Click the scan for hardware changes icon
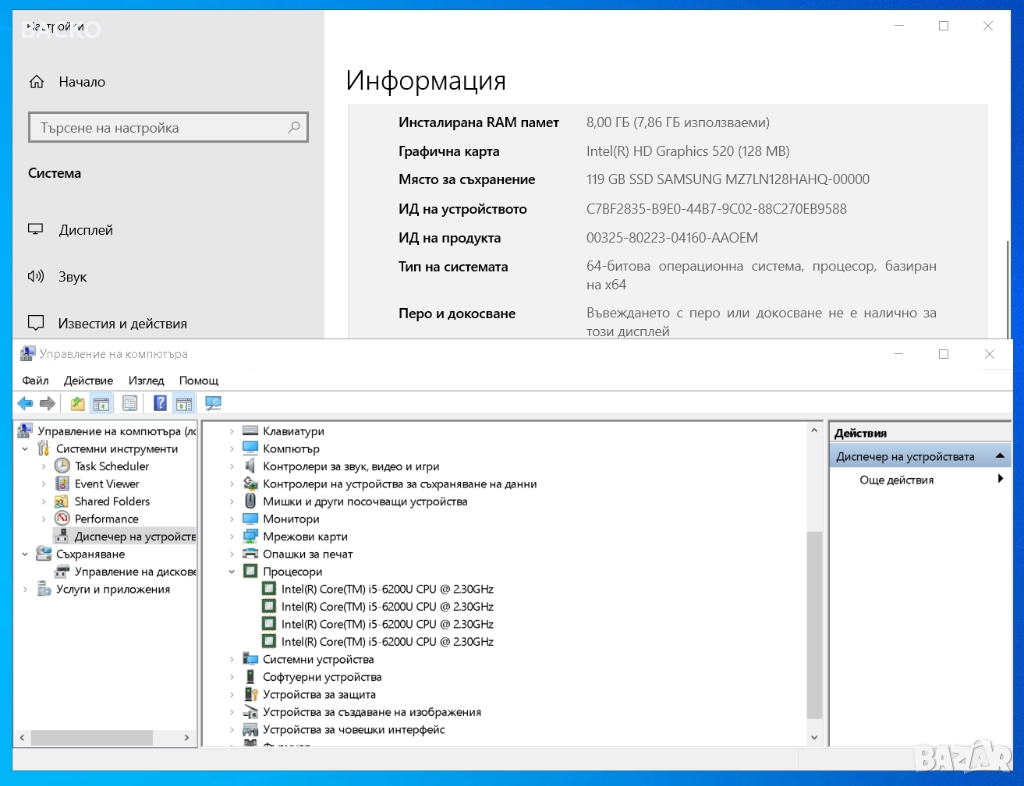Screen dimensions: 1024x786 213,403
